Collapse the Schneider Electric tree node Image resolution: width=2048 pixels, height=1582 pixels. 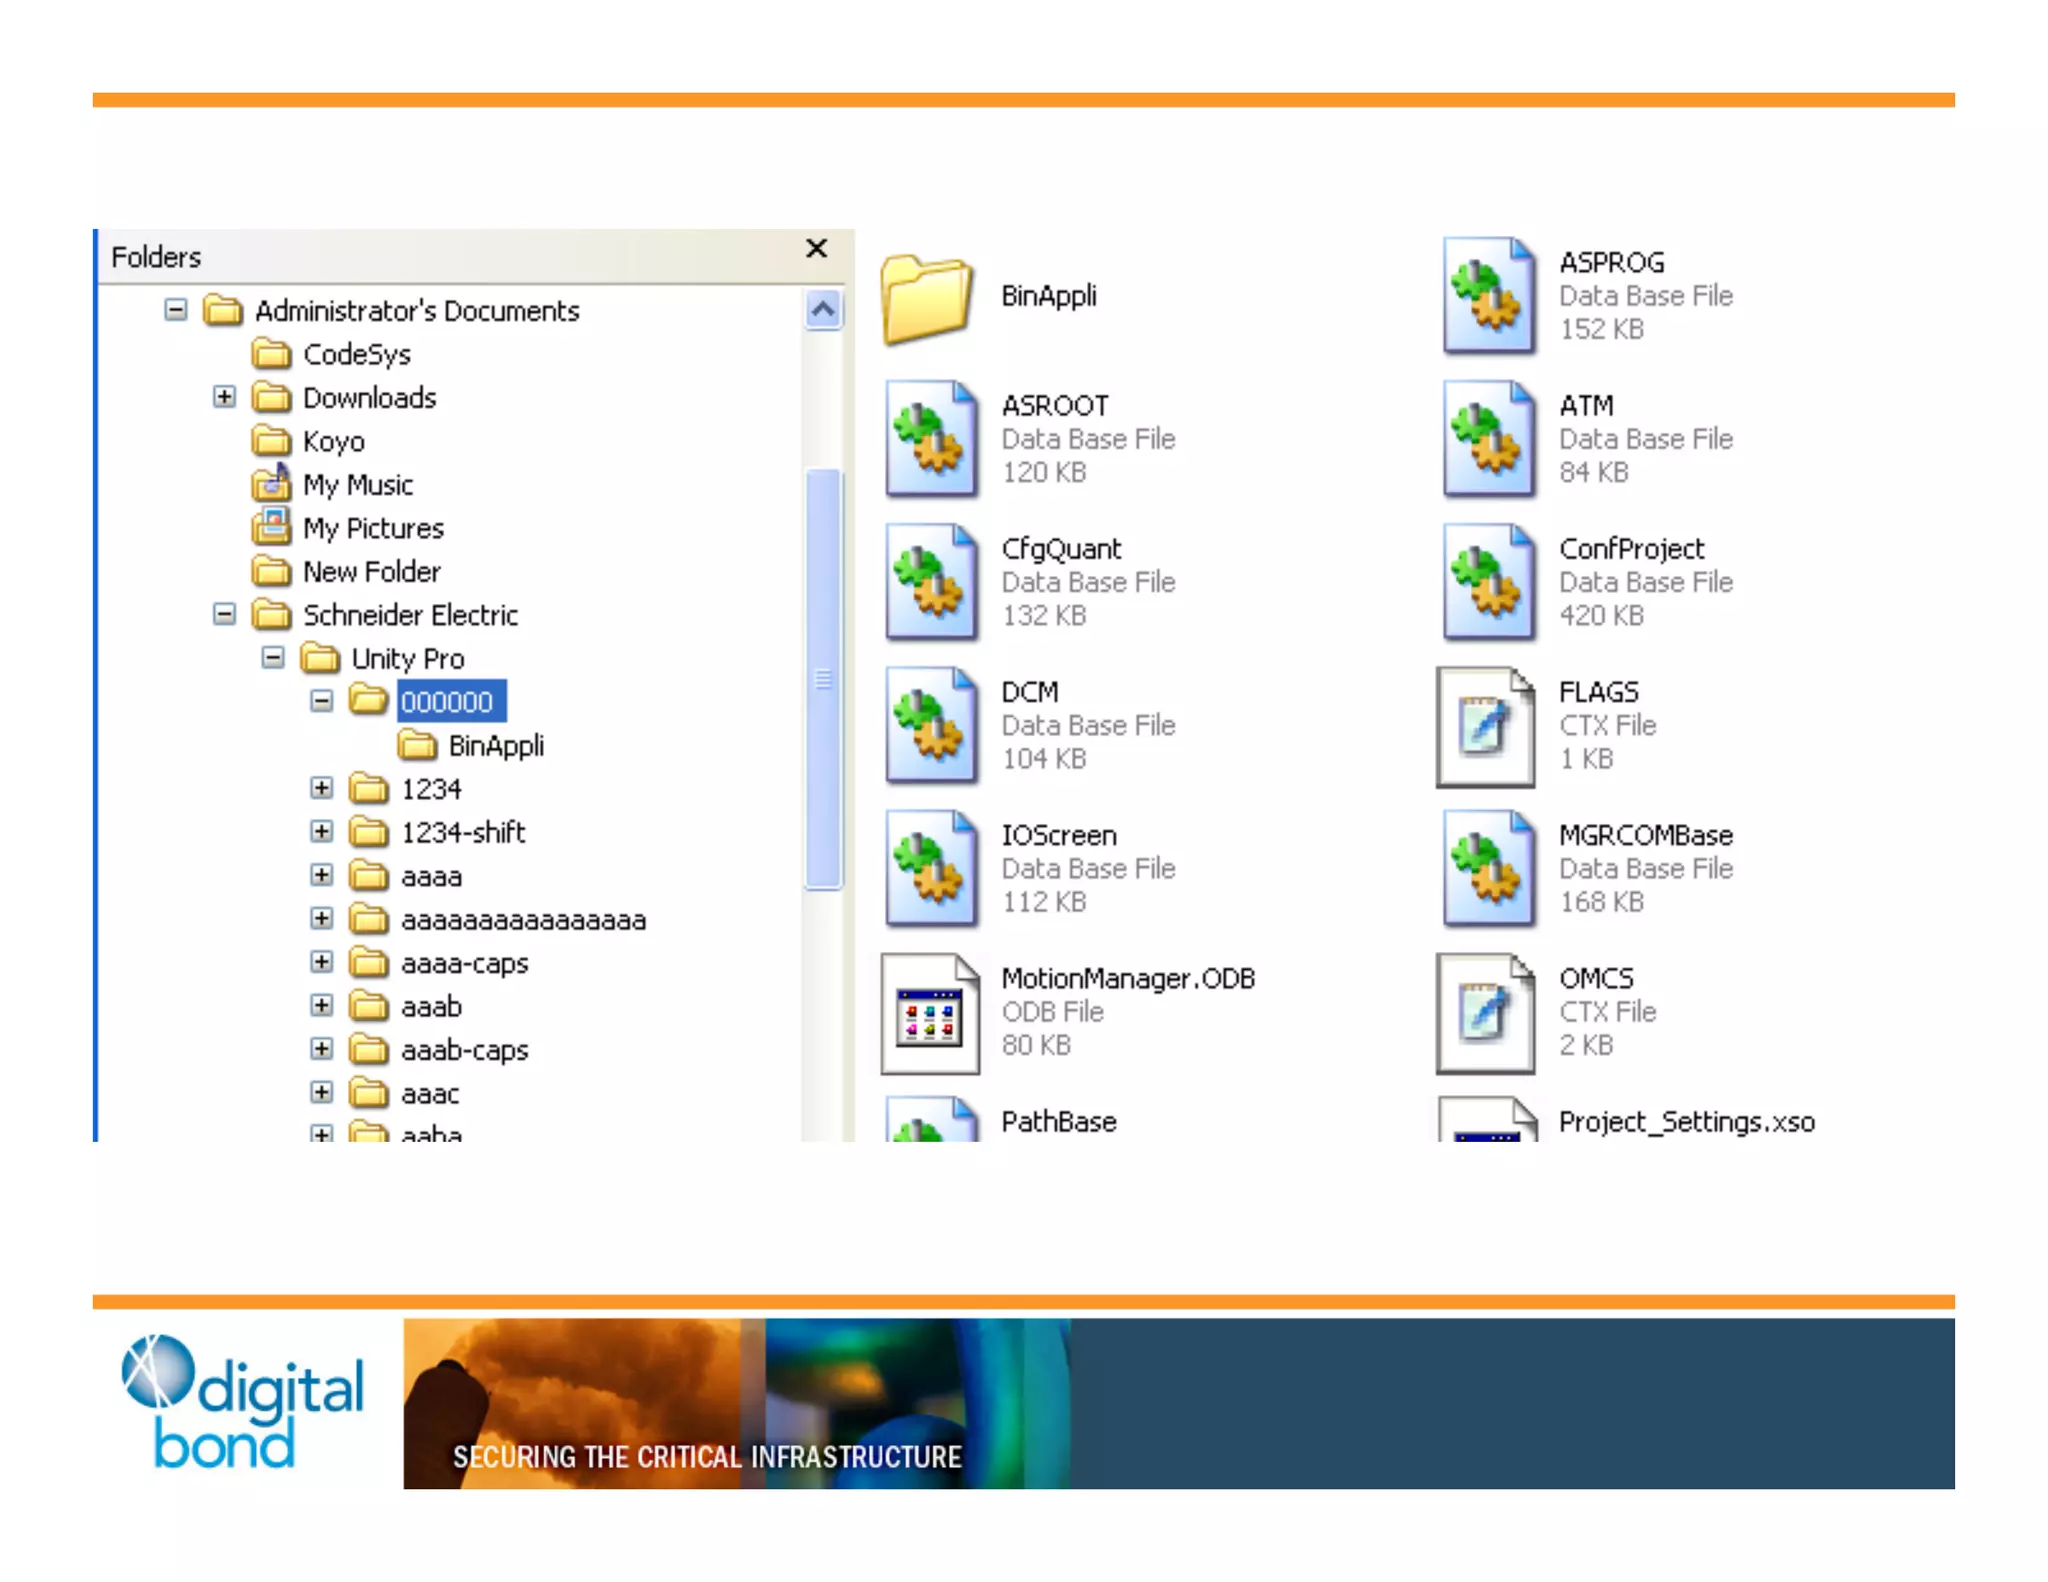tap(224, 614)
